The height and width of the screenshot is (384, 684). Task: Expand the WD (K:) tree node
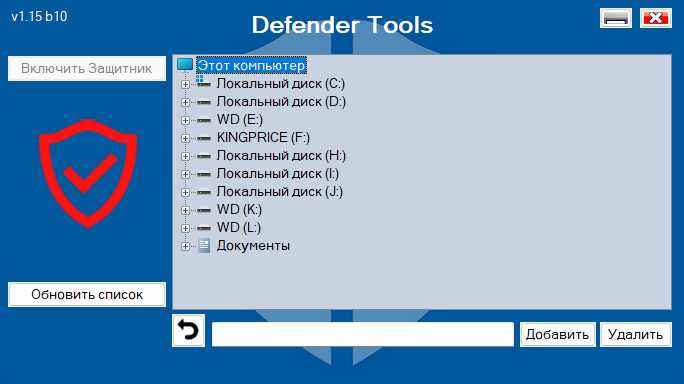pyautogui.click(x=185, y=210)
